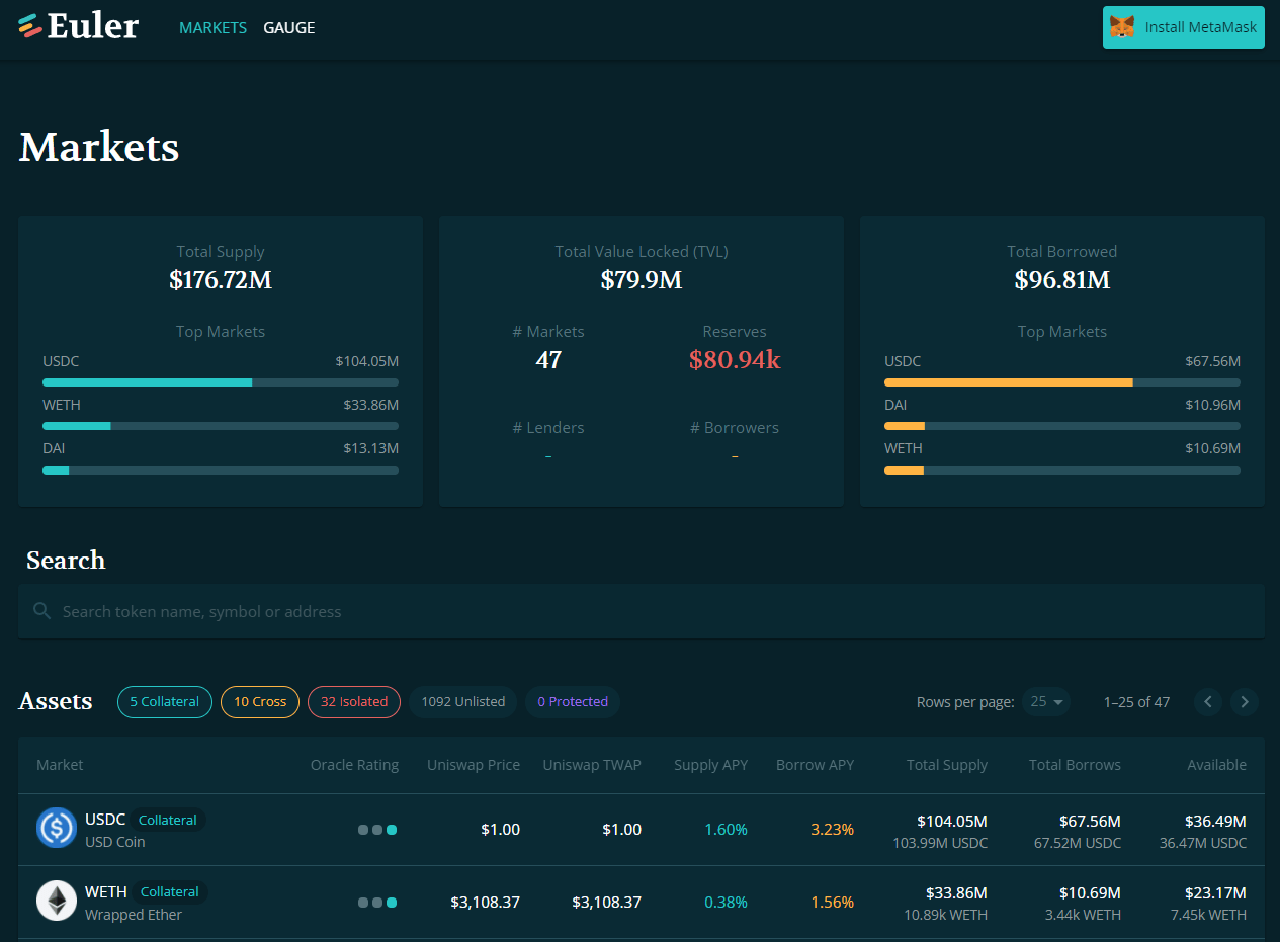The height and width of the screenshot is (942, 1280).
Task: Click the MetaMask fox icon
Action: (1123, 27)
